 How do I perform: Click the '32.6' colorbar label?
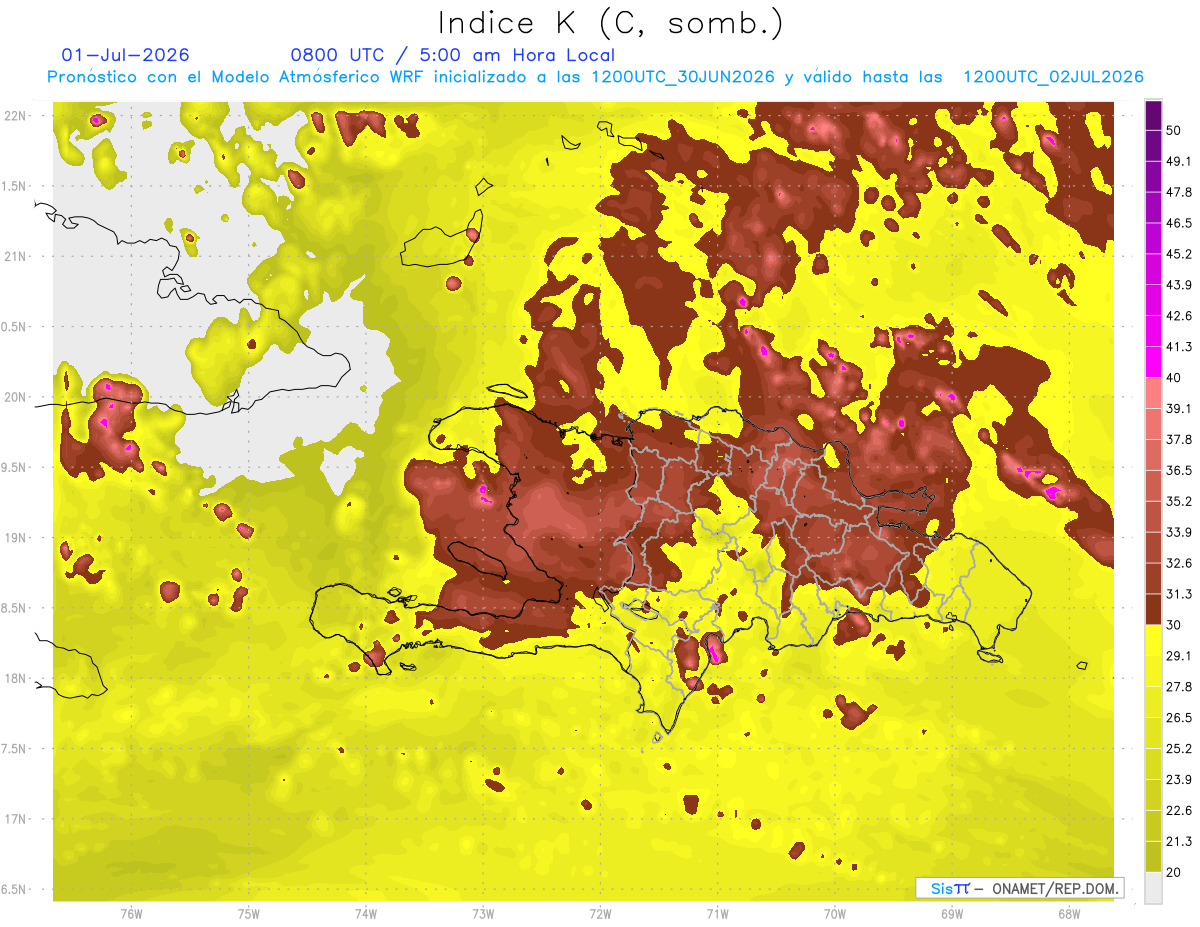click(1179, 563)
